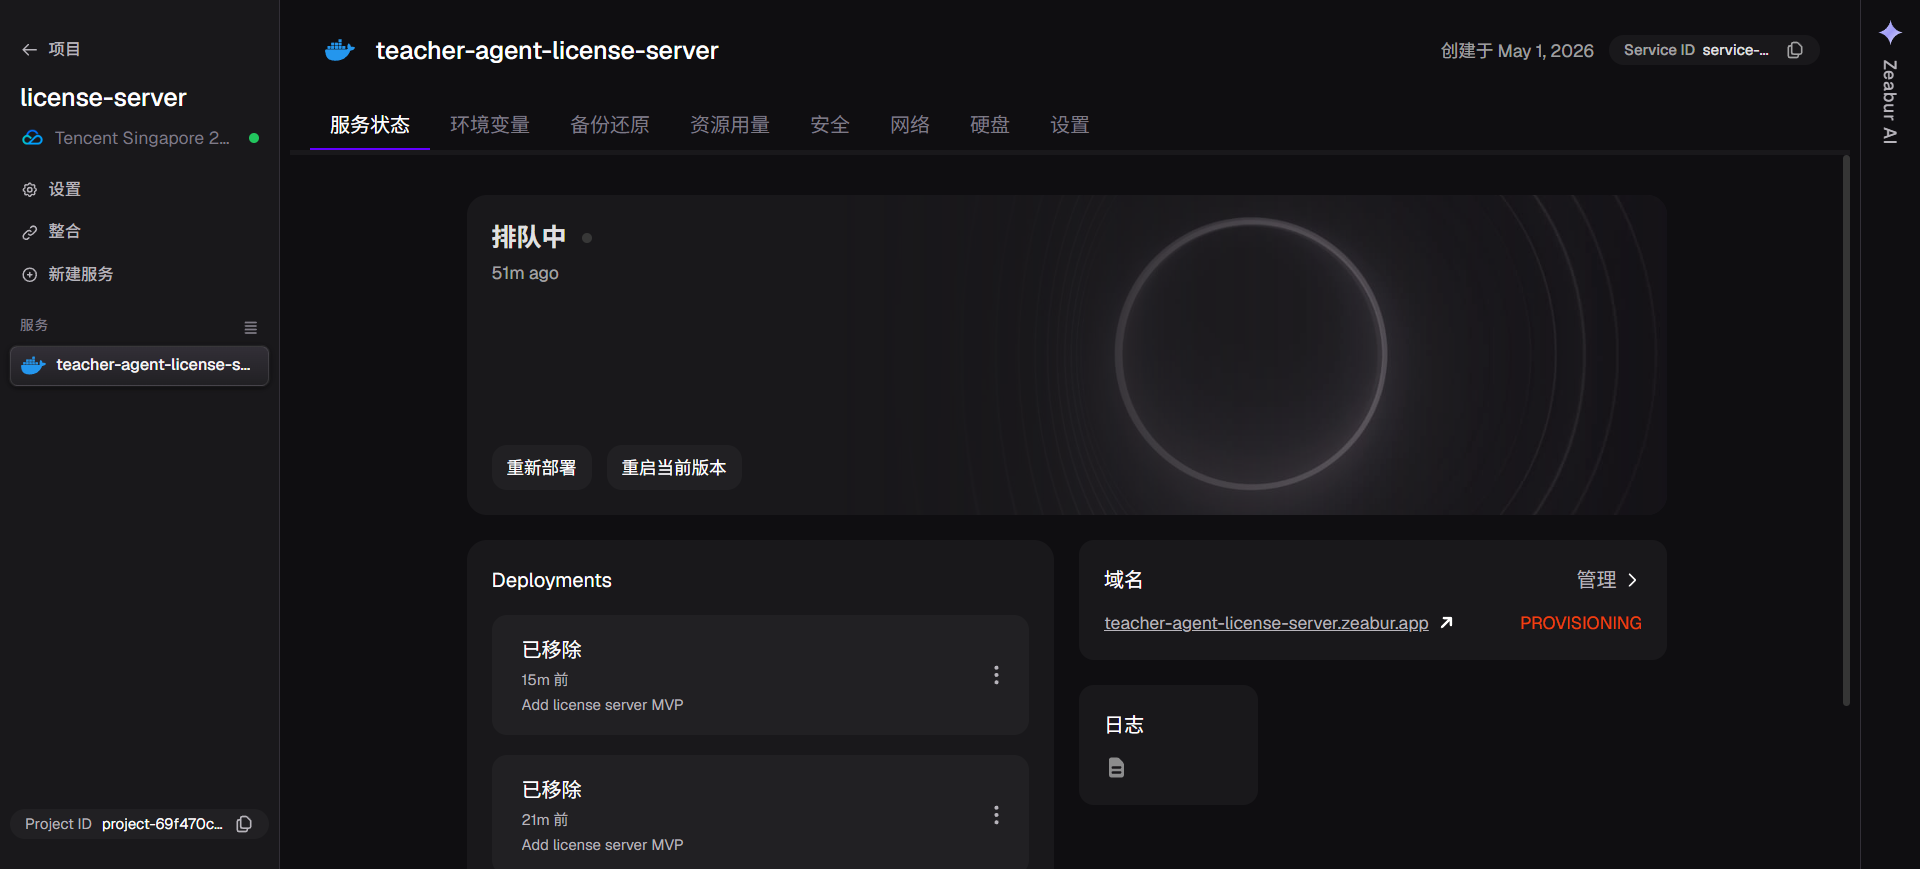Click the Deployments heading
This screenshot has width=1920, height=869.
point(551,581)
